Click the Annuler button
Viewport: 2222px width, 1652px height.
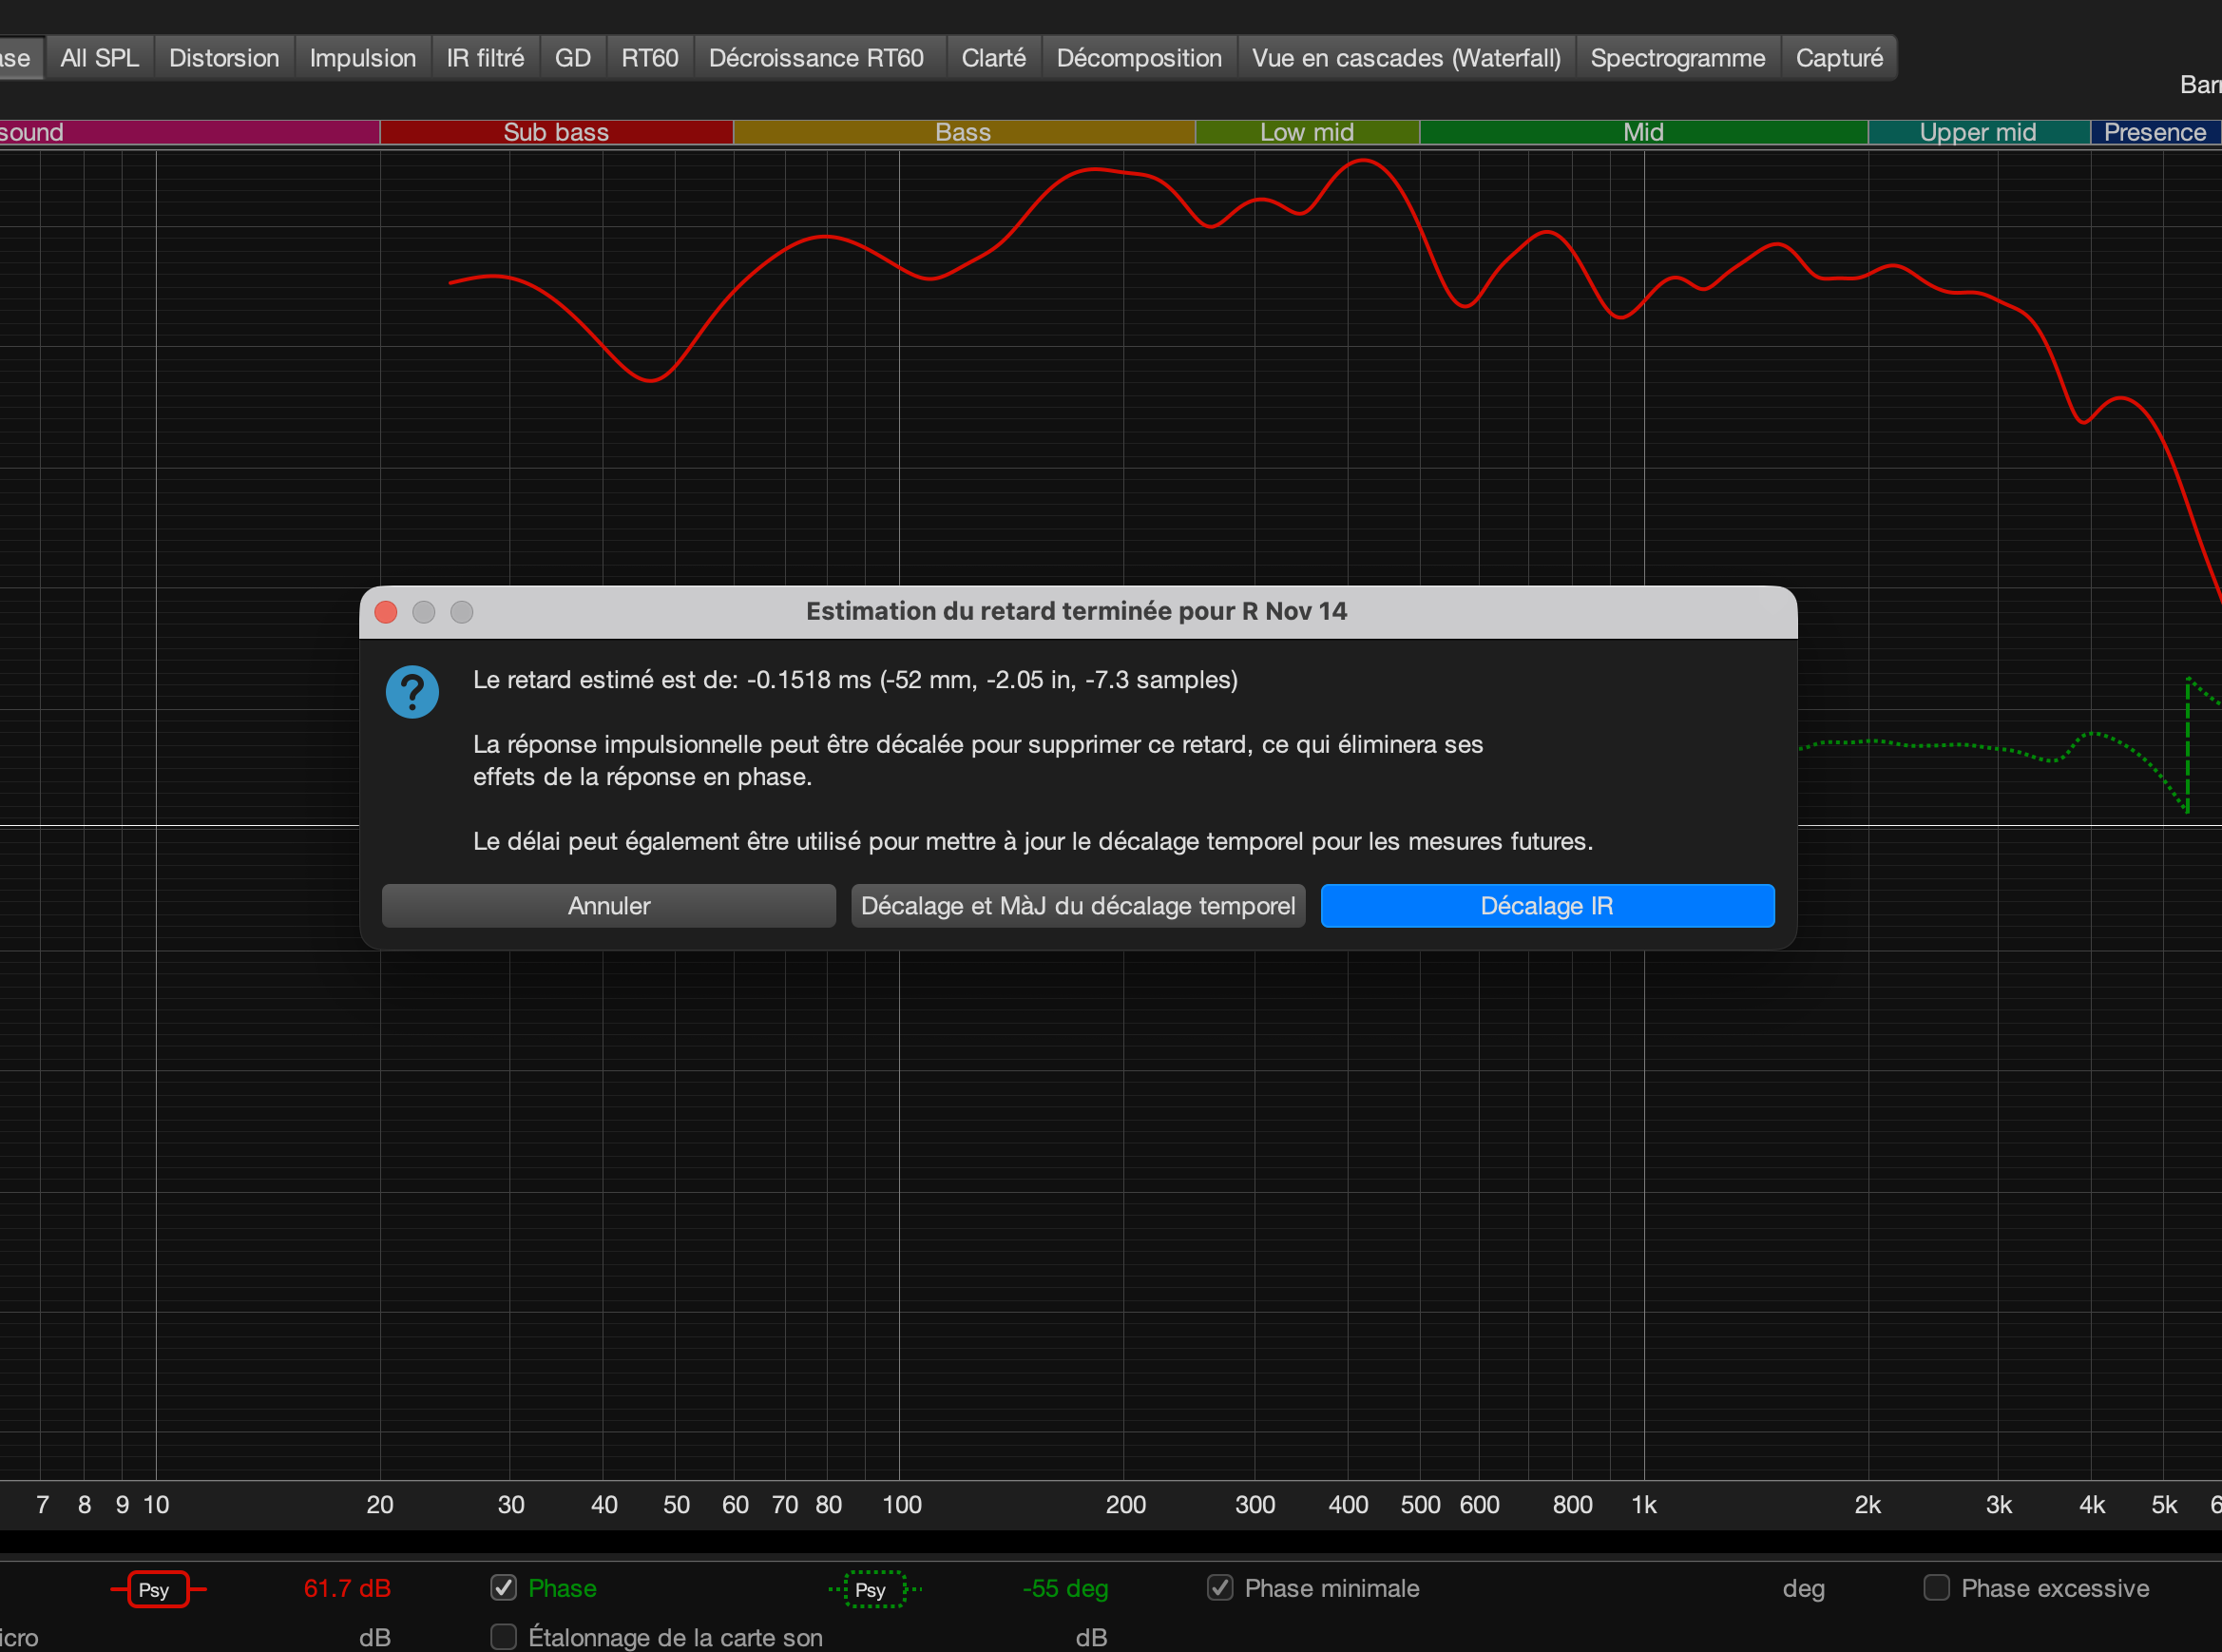tap(609, 906)
